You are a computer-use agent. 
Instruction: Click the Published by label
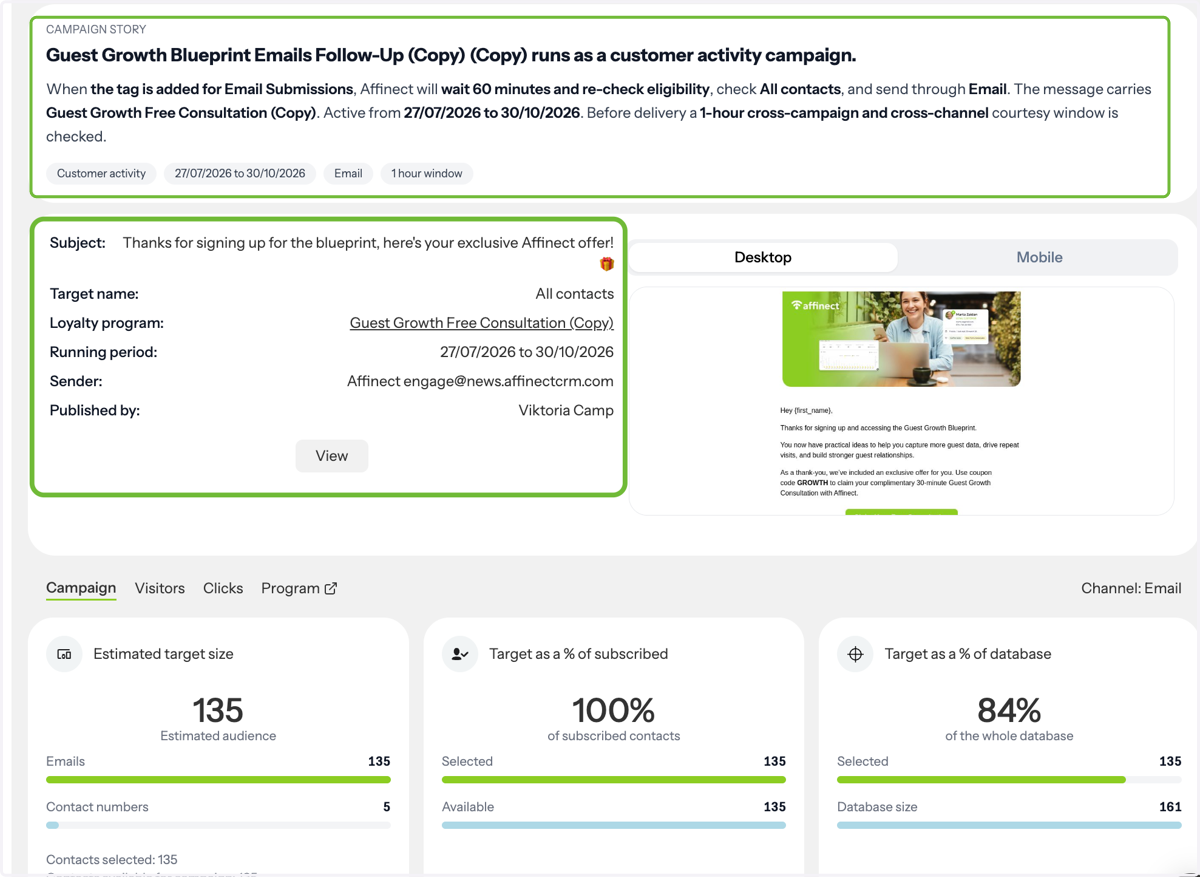[x=95, y=410]
